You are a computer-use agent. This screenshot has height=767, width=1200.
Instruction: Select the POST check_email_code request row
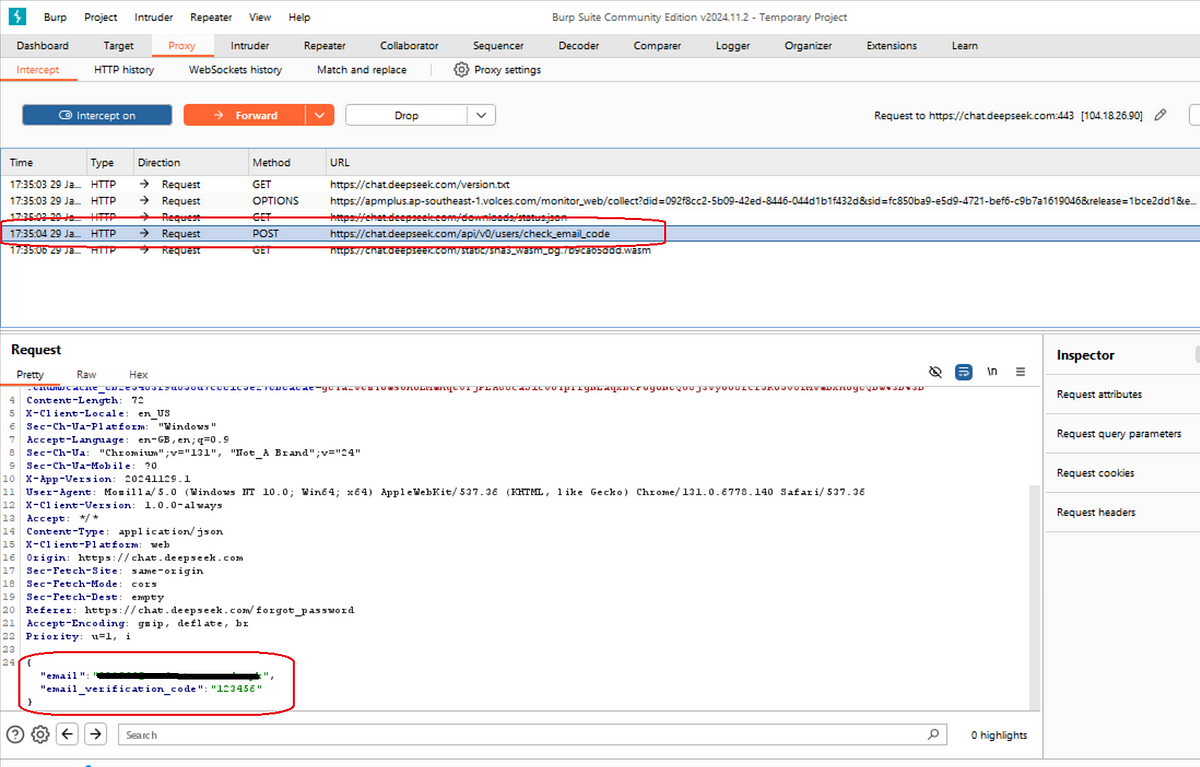tap(600, 233)
